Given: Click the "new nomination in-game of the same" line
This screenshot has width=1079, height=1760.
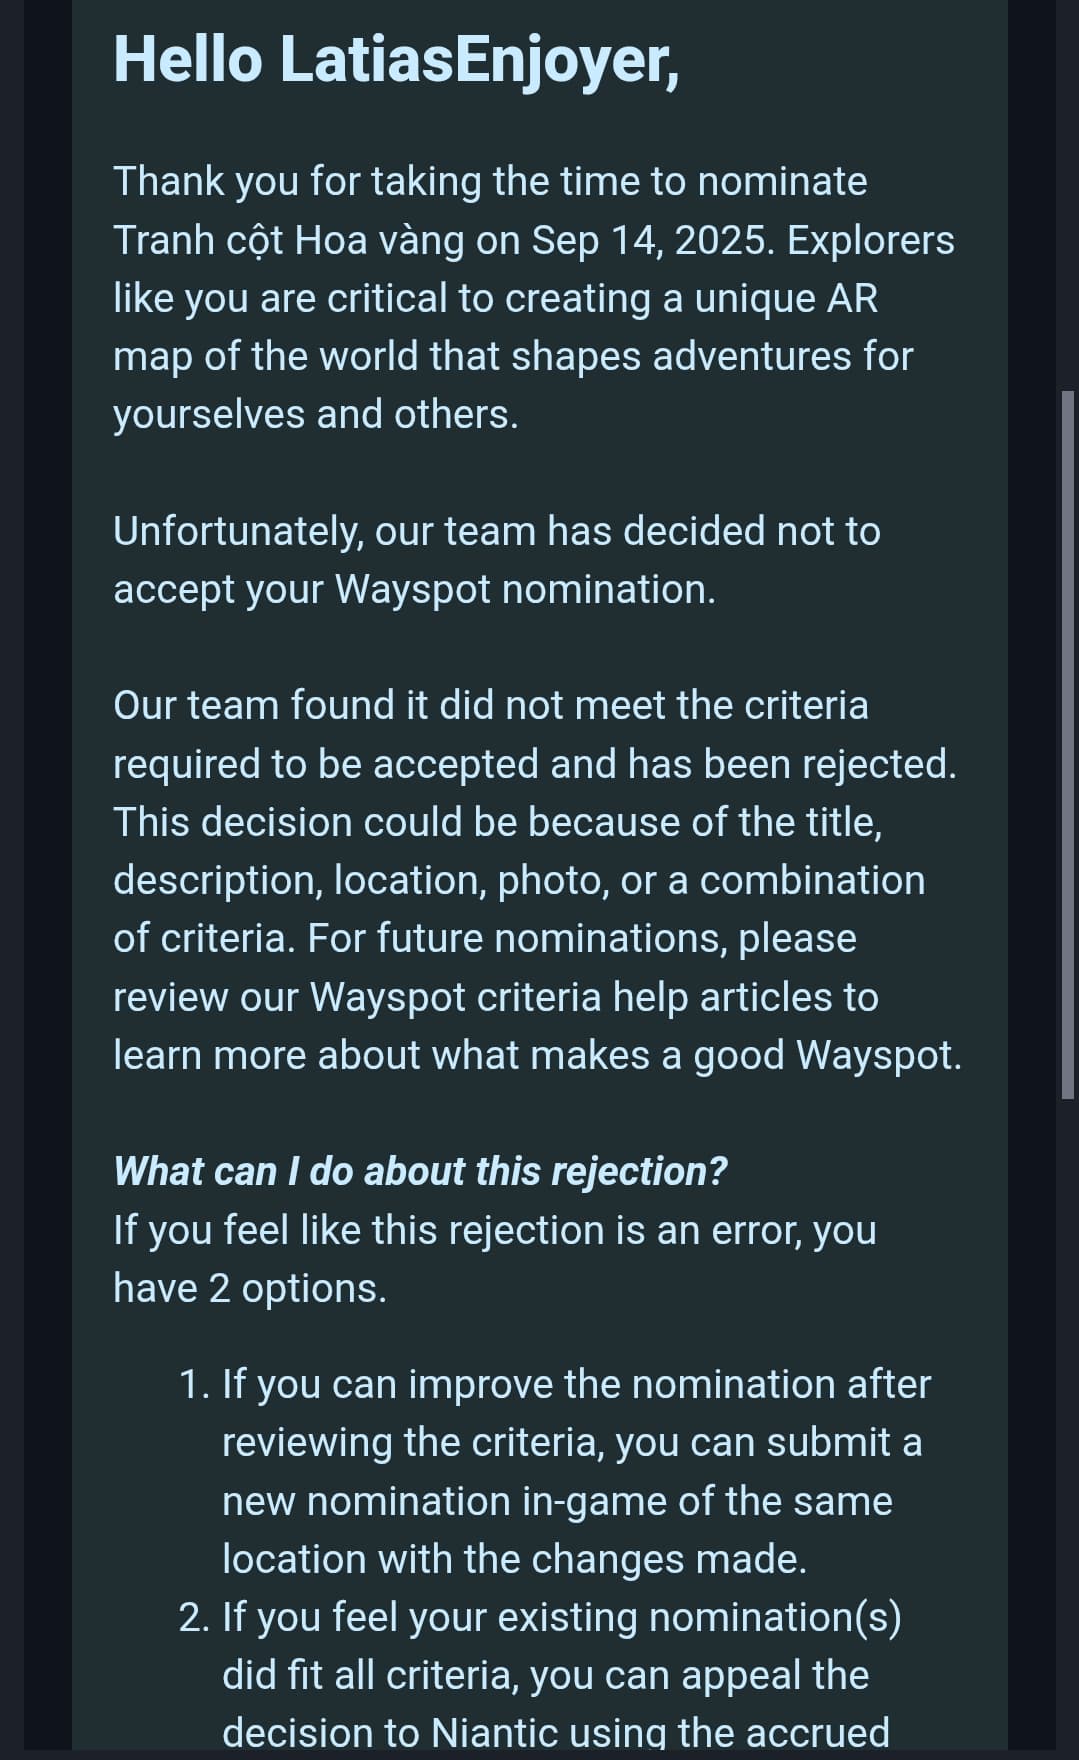Looking at the screenshot, I should coord(557,1501).
